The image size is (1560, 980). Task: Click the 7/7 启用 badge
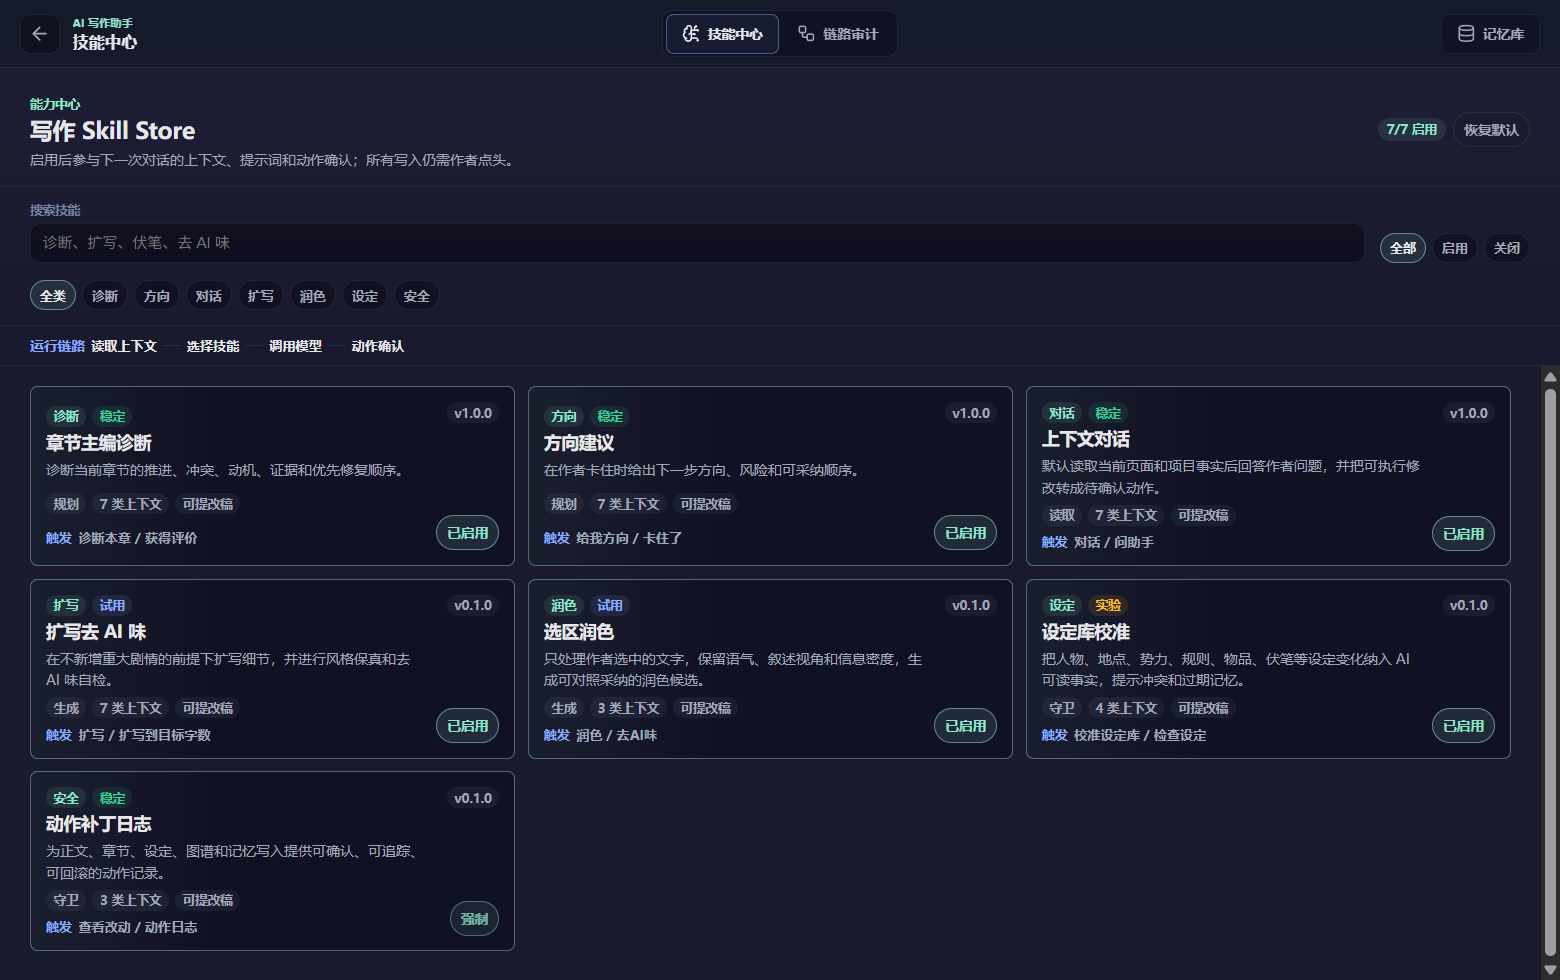(x=1412, y=130)
